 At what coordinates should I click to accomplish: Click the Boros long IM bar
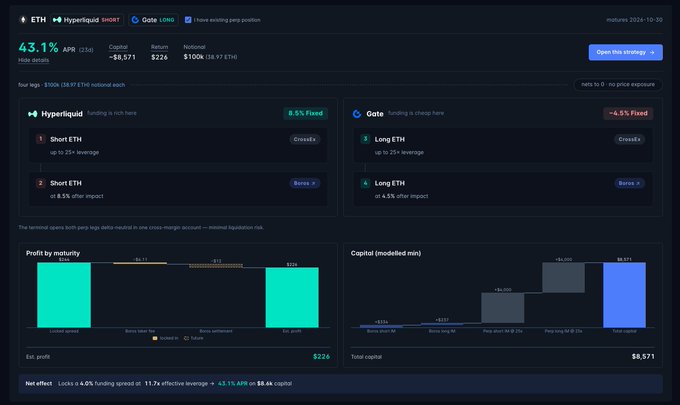pyautogui.click(x=442, y=324)
